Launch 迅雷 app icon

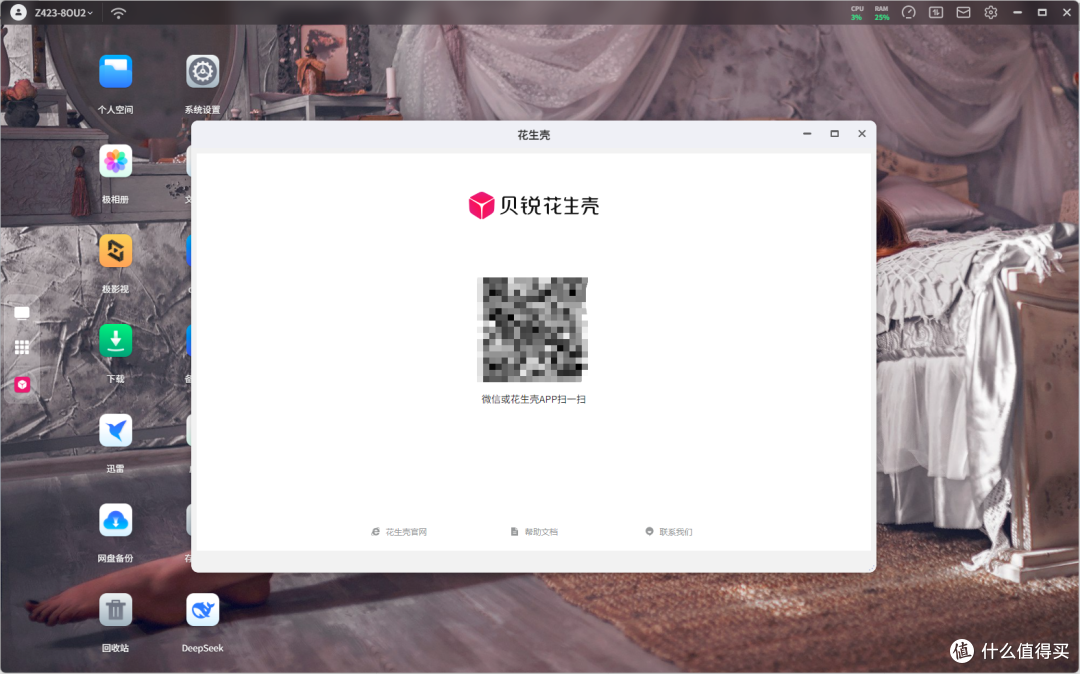coord(115,431)
